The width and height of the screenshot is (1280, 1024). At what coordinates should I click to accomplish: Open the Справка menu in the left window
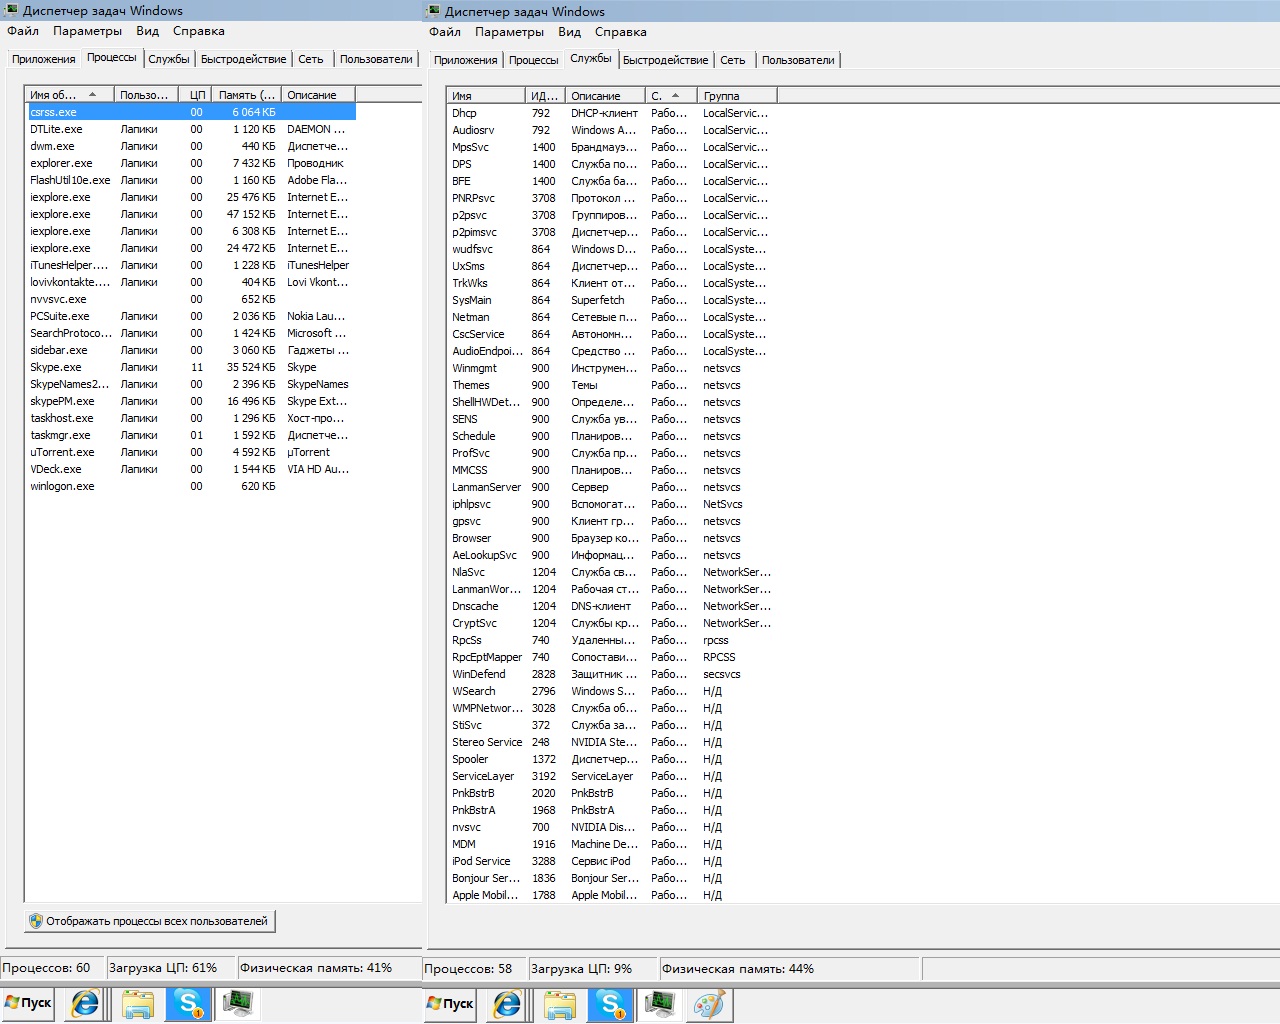coord(198,31)
